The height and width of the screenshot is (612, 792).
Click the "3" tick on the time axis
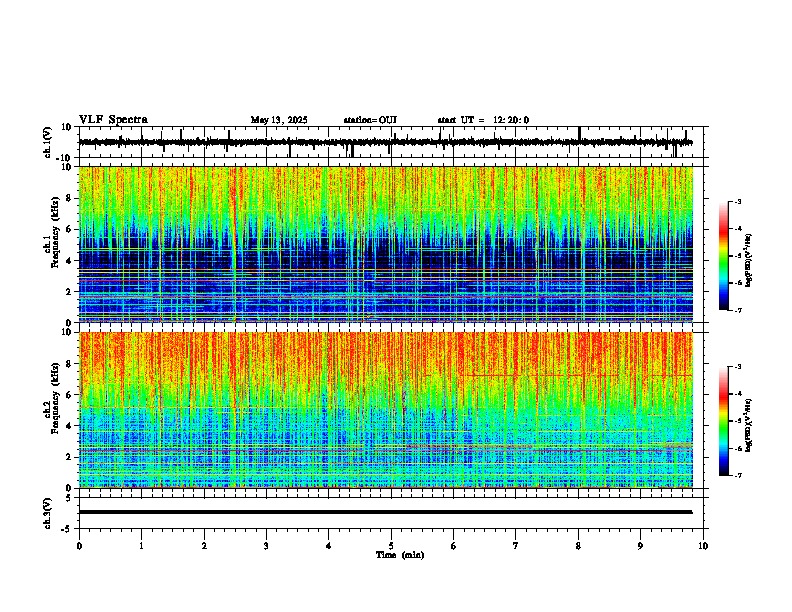click(266, 546)
